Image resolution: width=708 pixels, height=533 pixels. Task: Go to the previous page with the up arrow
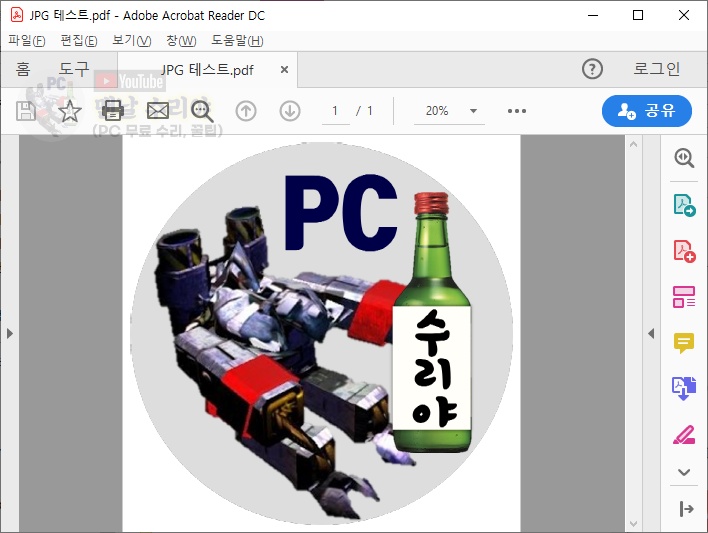tap(246, 111)
